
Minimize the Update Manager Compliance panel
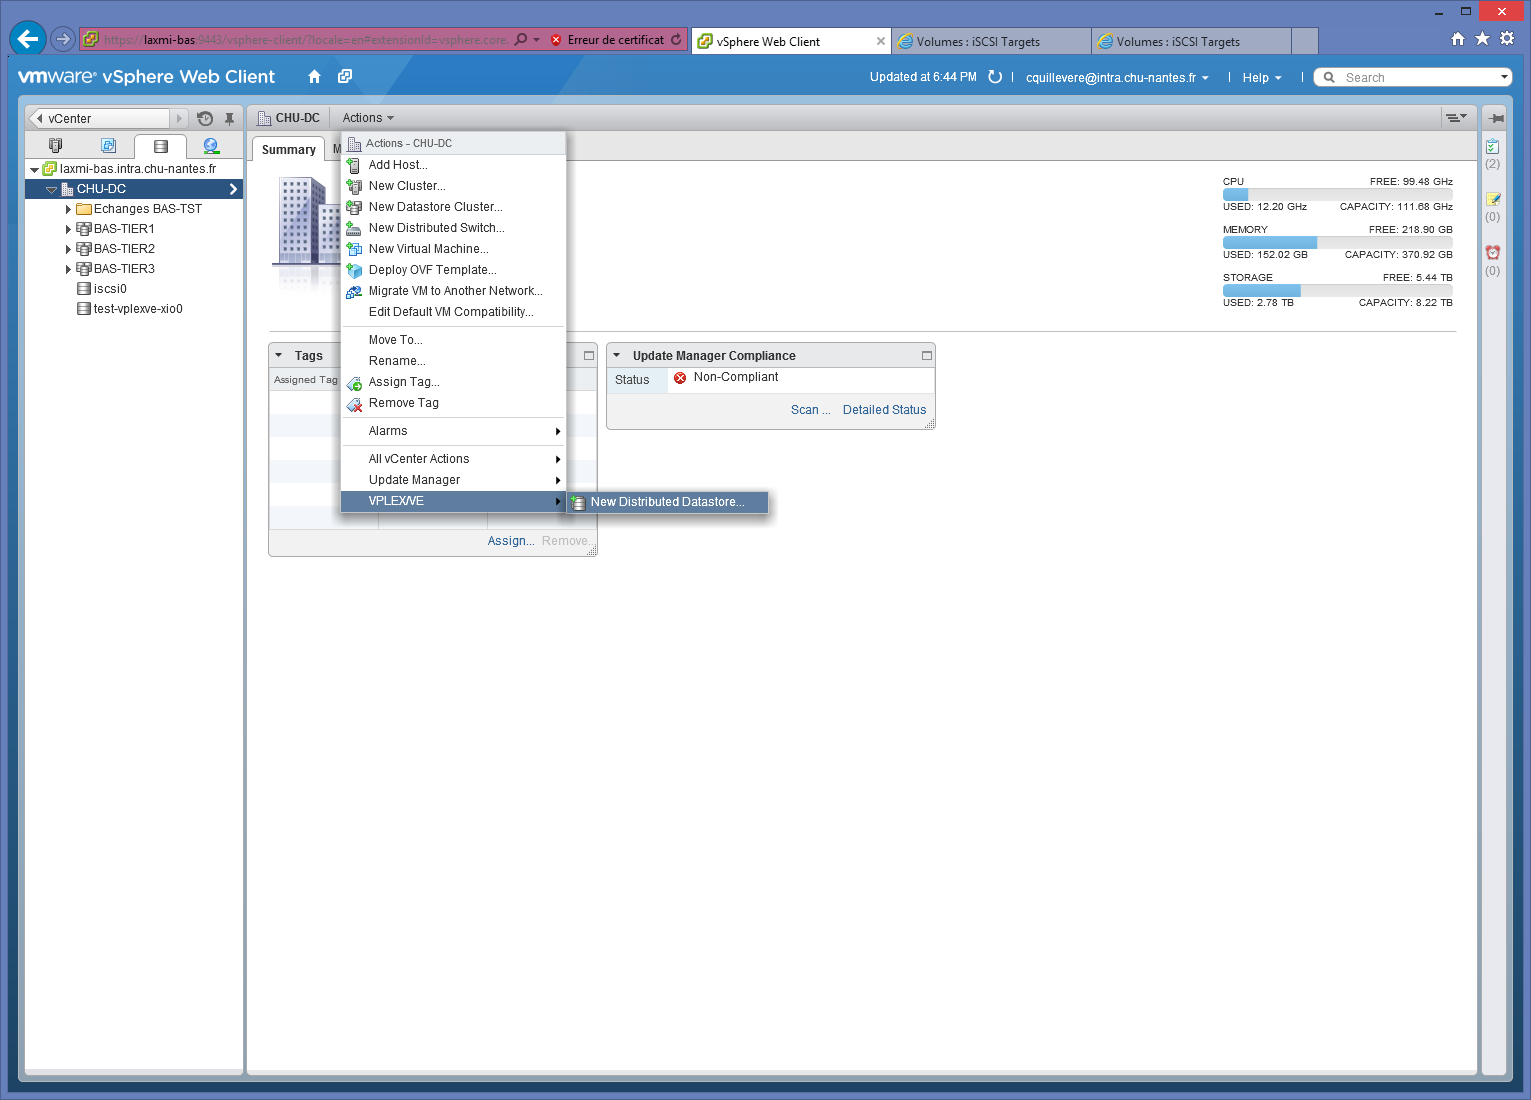[926, 356]
